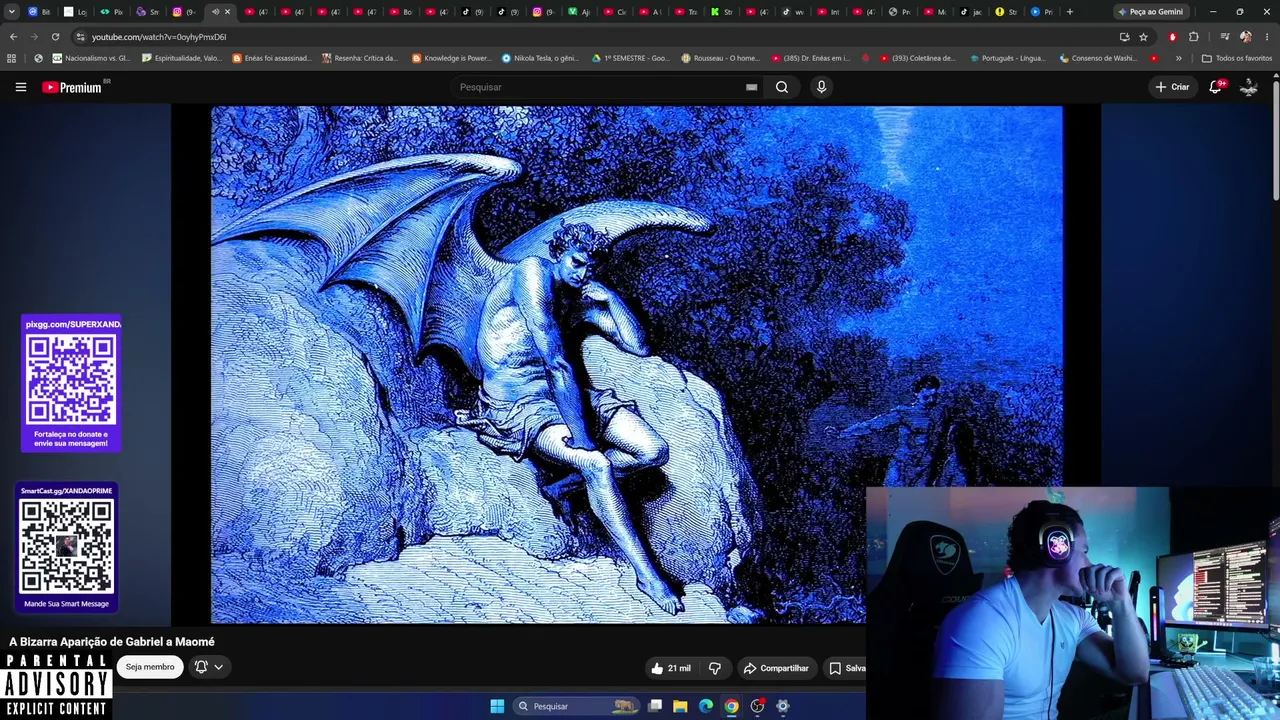Close the active YouTube tab

(228, 12)
